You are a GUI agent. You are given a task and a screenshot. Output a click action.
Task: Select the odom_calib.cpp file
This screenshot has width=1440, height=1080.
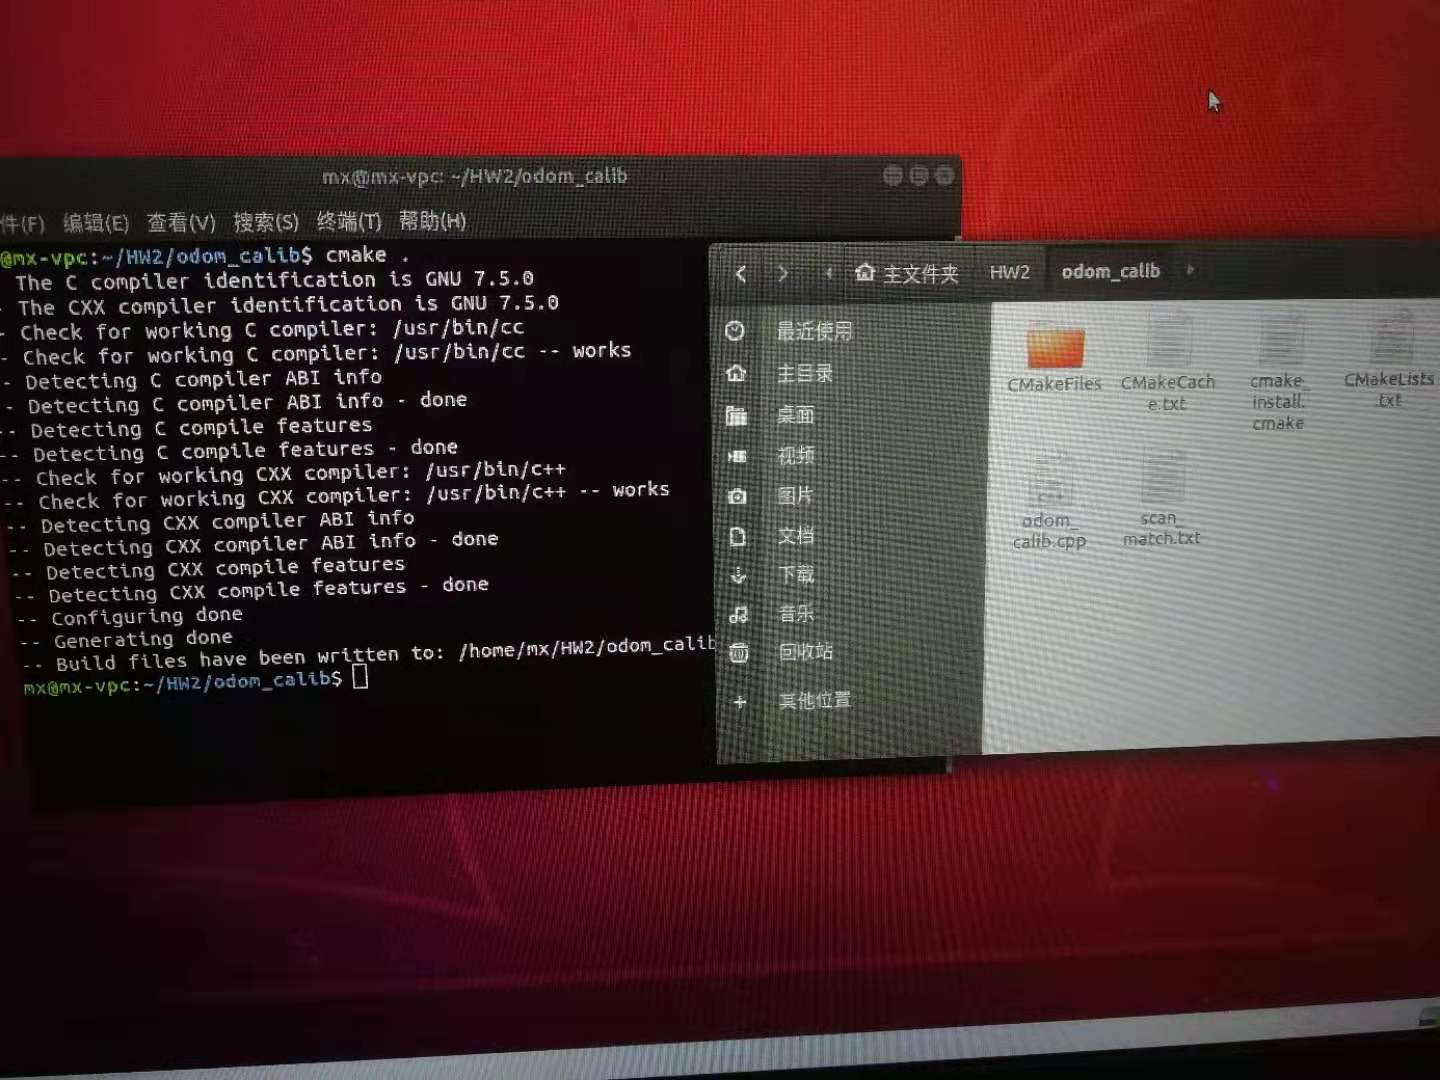point(1049,500)
